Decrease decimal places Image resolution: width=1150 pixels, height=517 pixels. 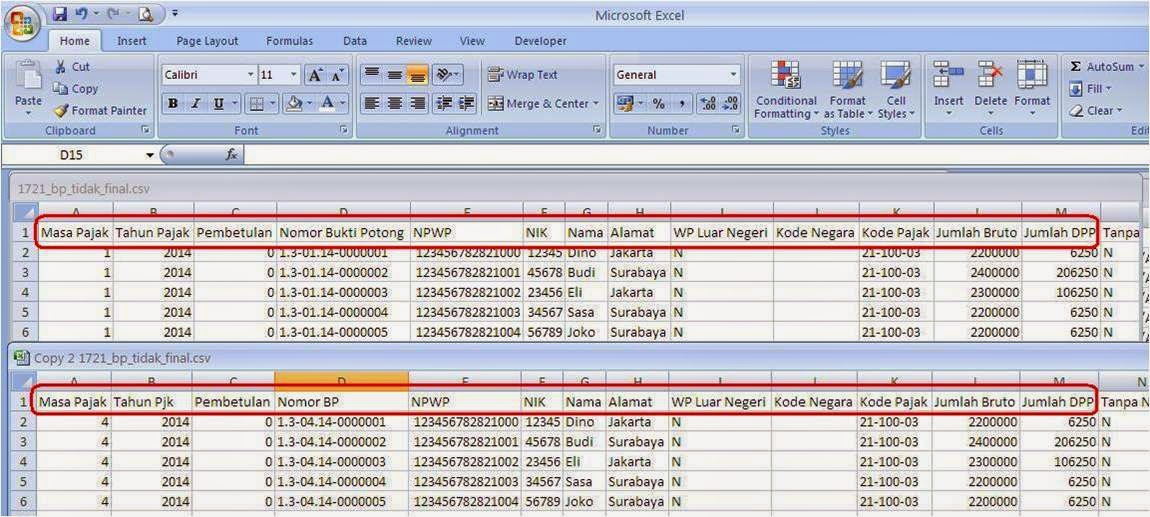point(730,104)
